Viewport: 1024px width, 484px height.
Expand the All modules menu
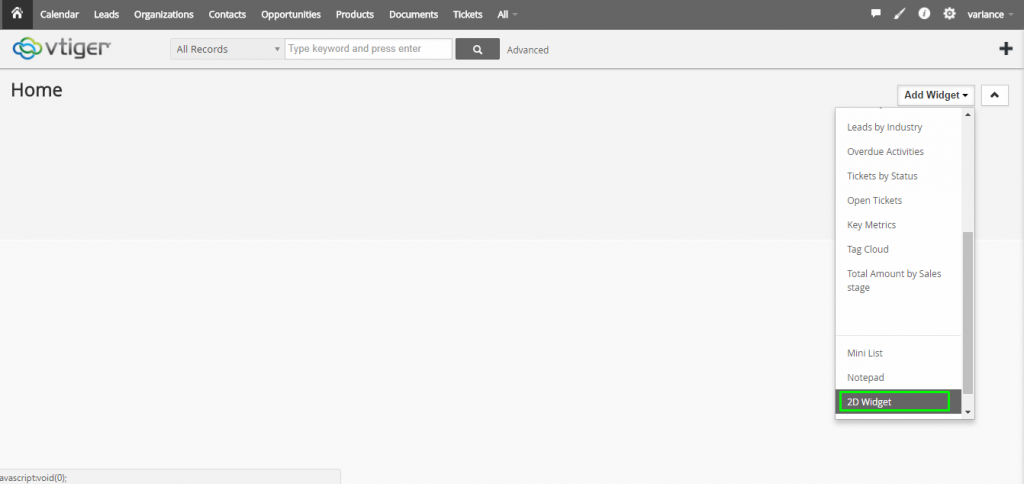[x=507, y=14]
